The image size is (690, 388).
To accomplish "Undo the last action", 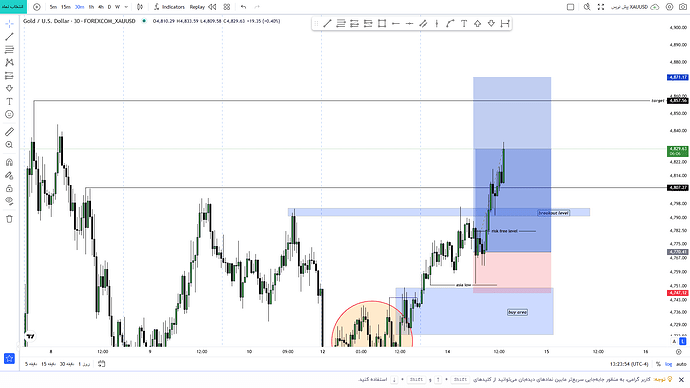I will tap(243, 7).
